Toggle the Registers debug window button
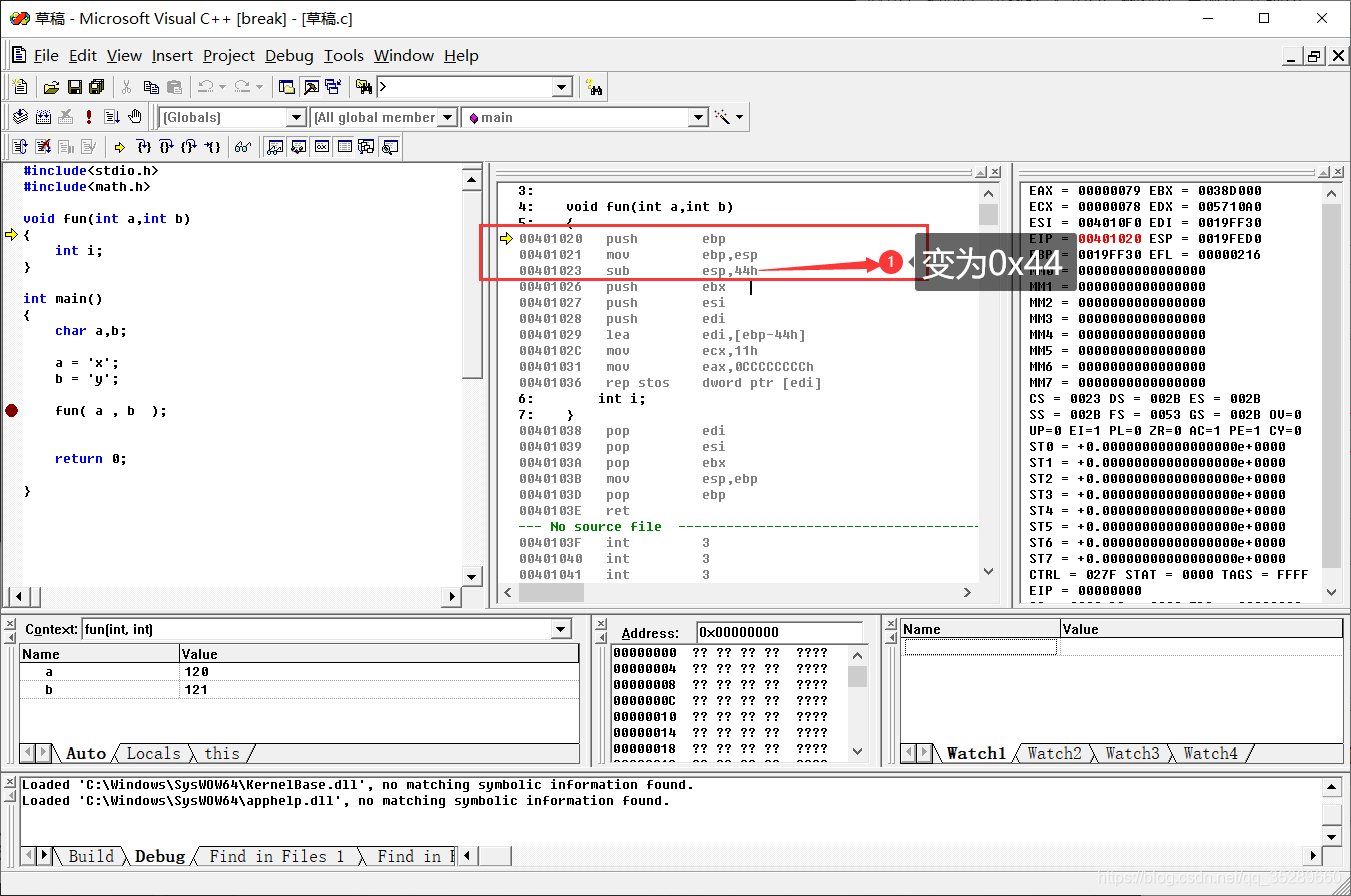The height and width of the screenshot is (896, 1351). click(x=322, y=147)
